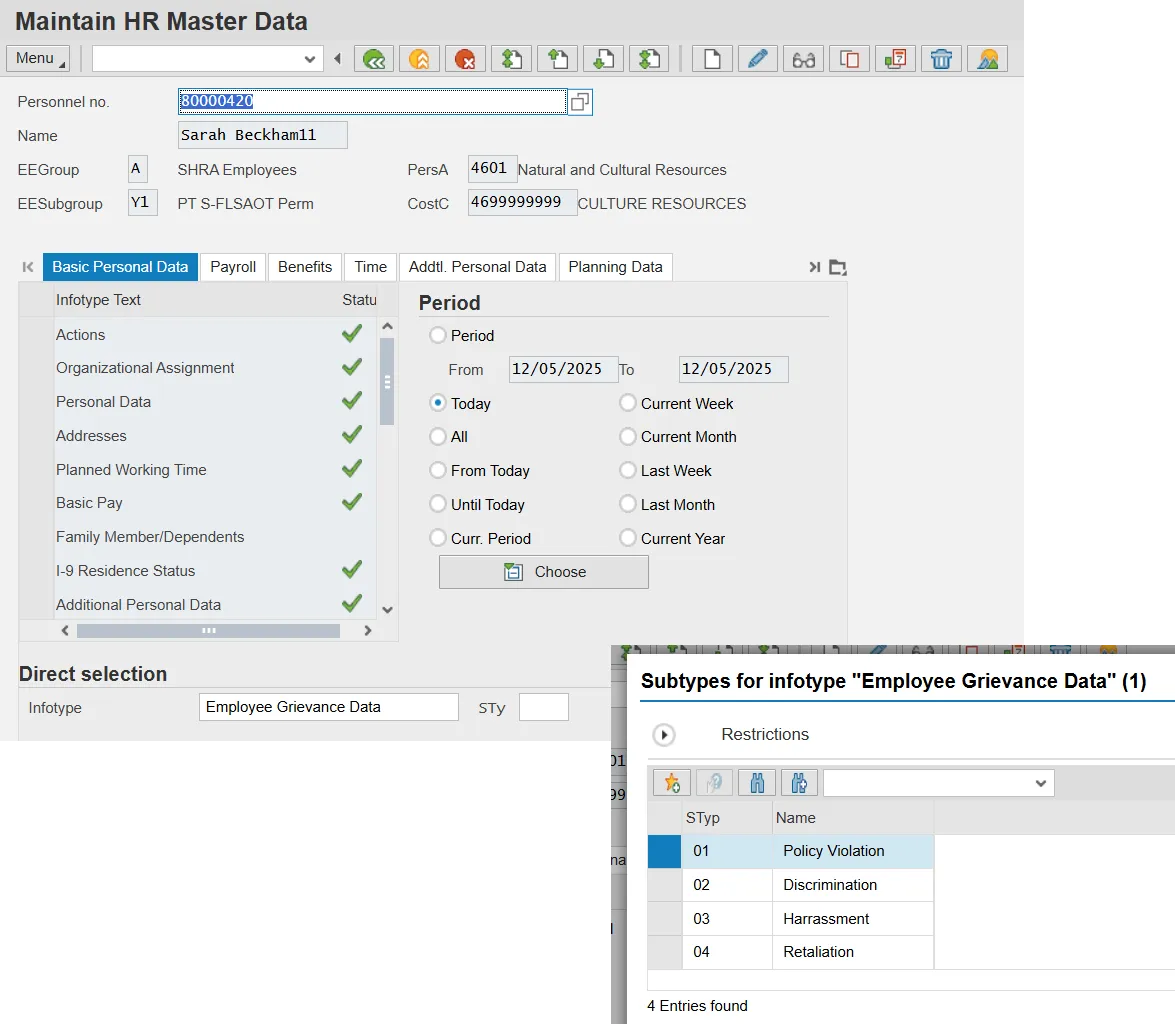Open the dropdown in the subtypes popup toolbar
This screenshot has height=1024, width=1175.
1040,783
